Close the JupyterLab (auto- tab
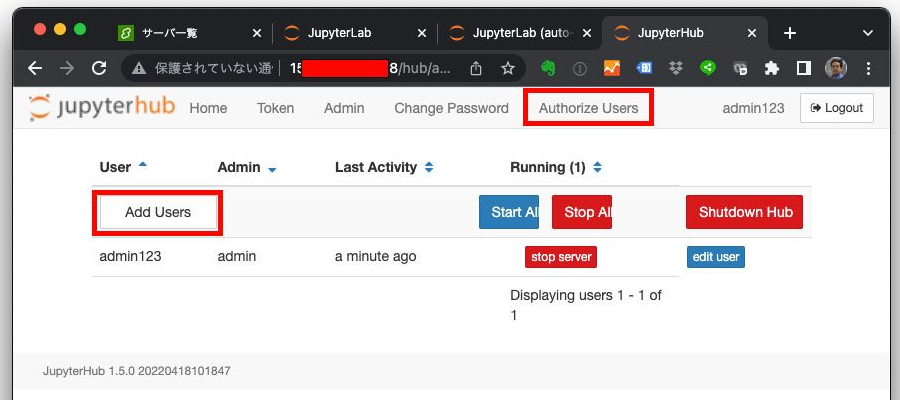Viewport: 900px width, 400px height. click(x=587, y=33)
